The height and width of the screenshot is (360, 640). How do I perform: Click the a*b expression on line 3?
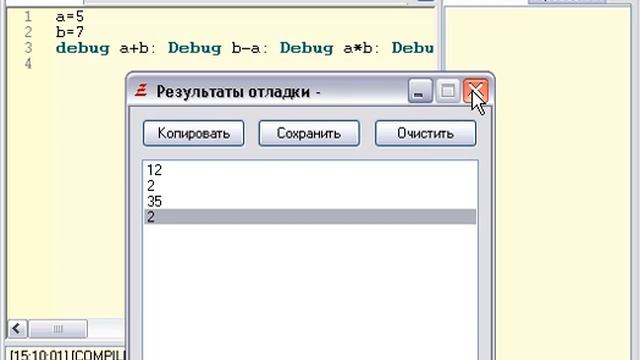tap(358, 48)
